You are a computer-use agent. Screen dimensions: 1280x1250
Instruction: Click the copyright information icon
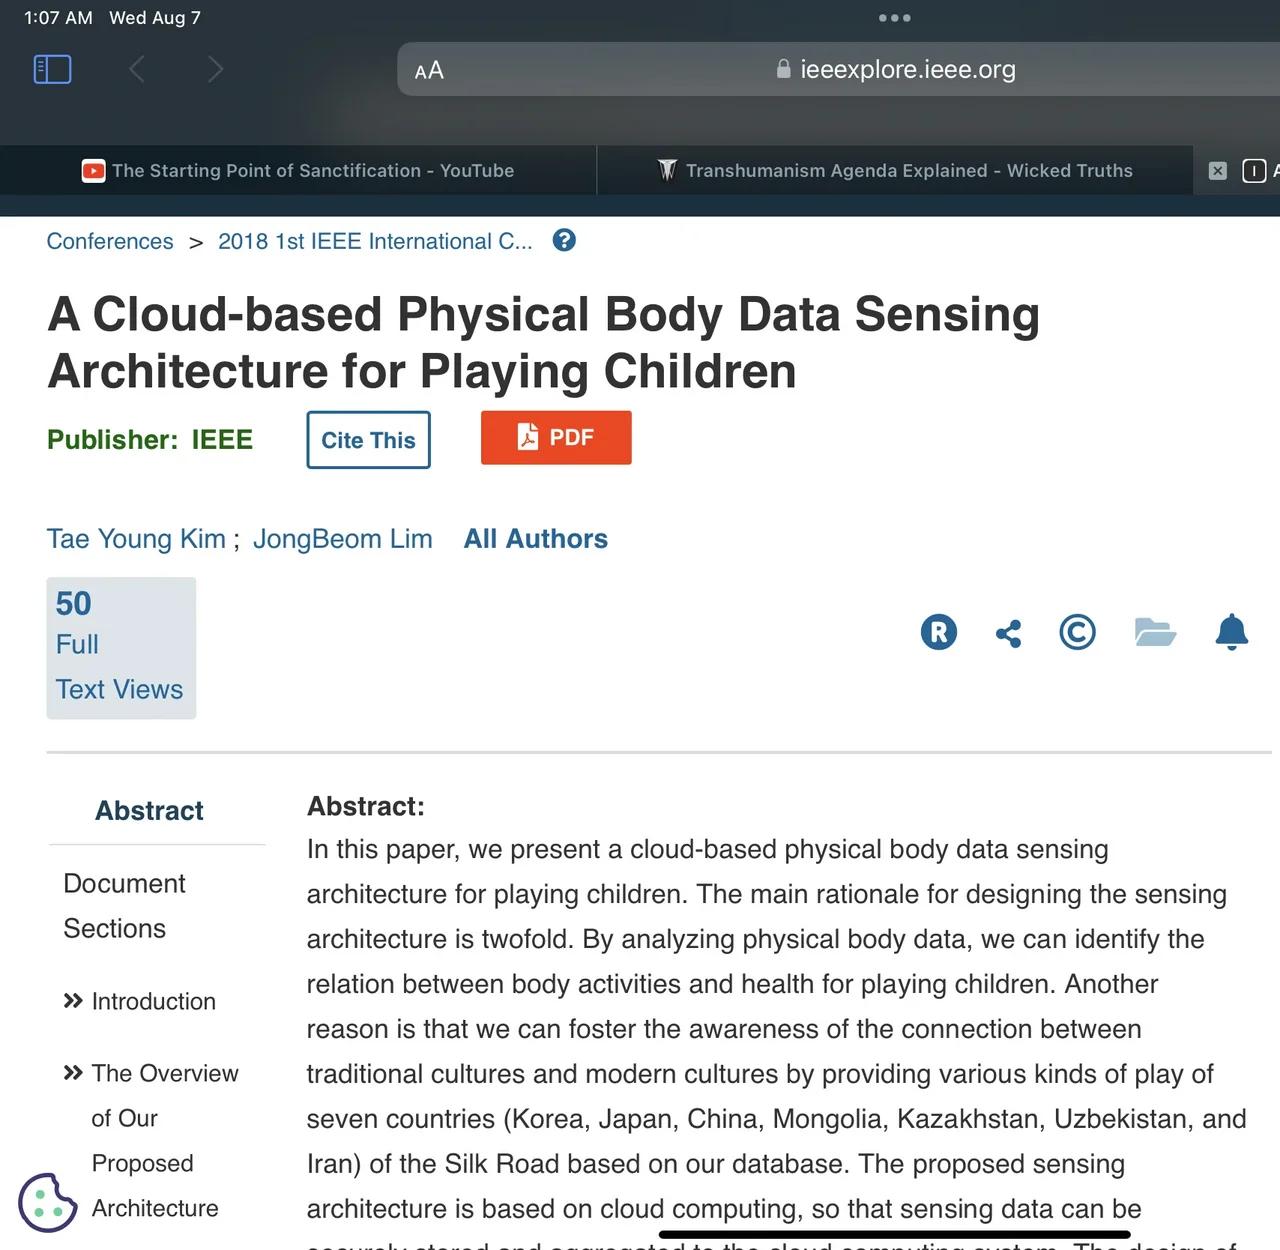click(1077, 632)
